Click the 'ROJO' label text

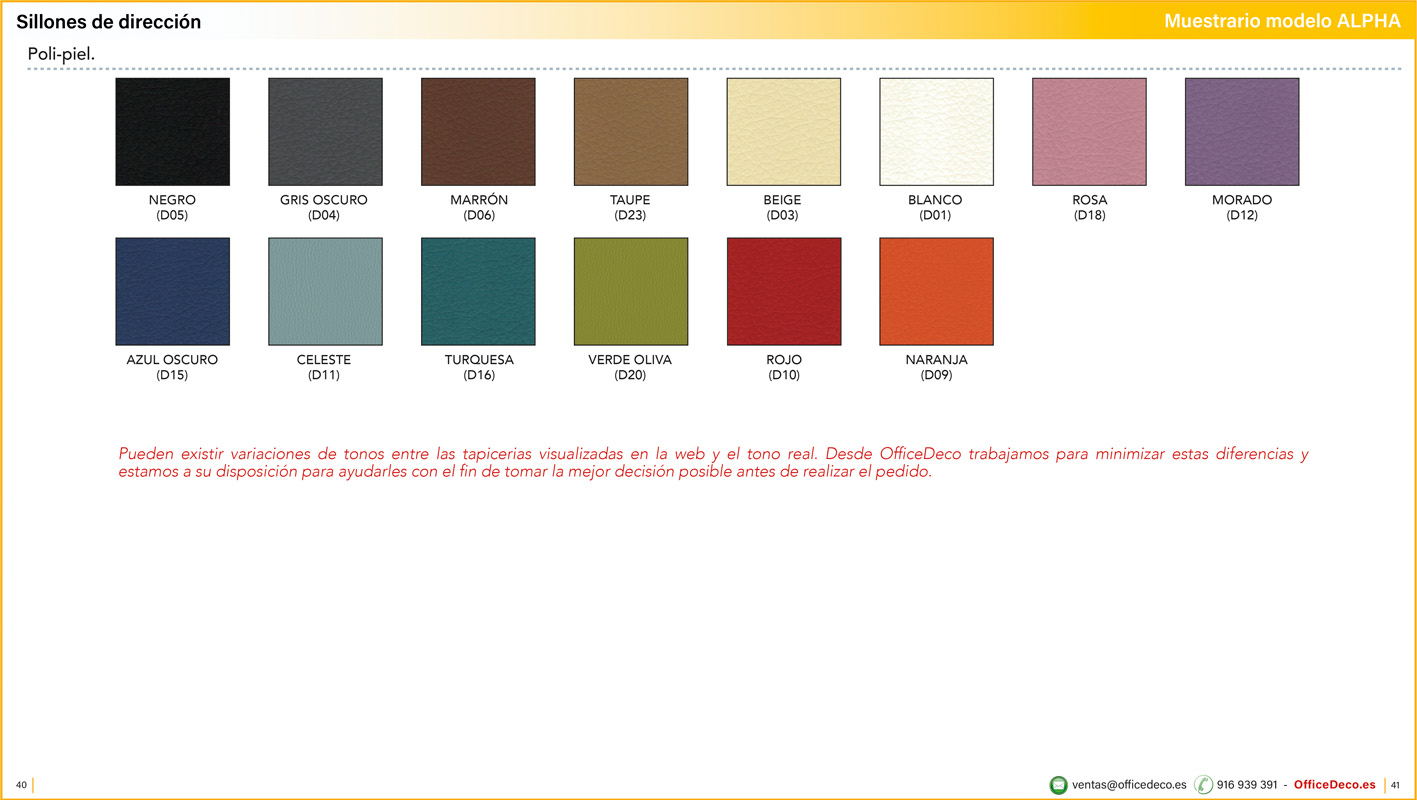click(784, 360)
